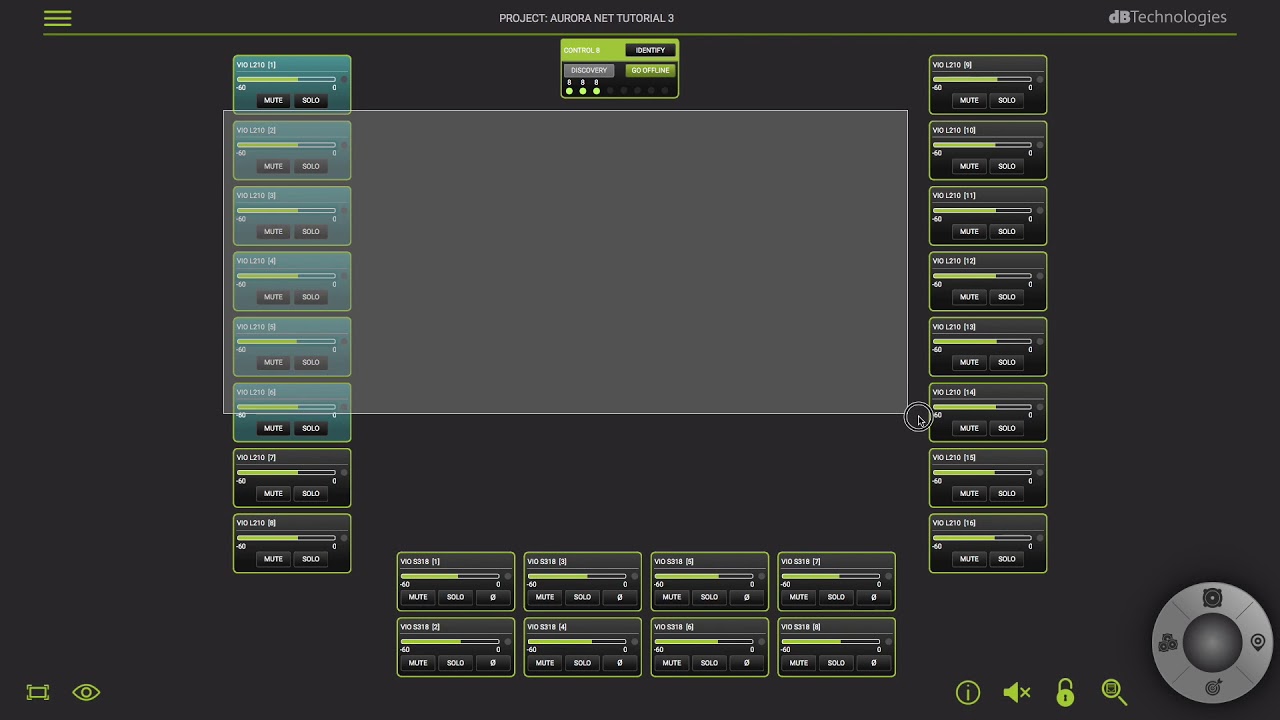Click VIO L210 [1] level slider
The image size is (1280, 720).
[x=286, y=79]
